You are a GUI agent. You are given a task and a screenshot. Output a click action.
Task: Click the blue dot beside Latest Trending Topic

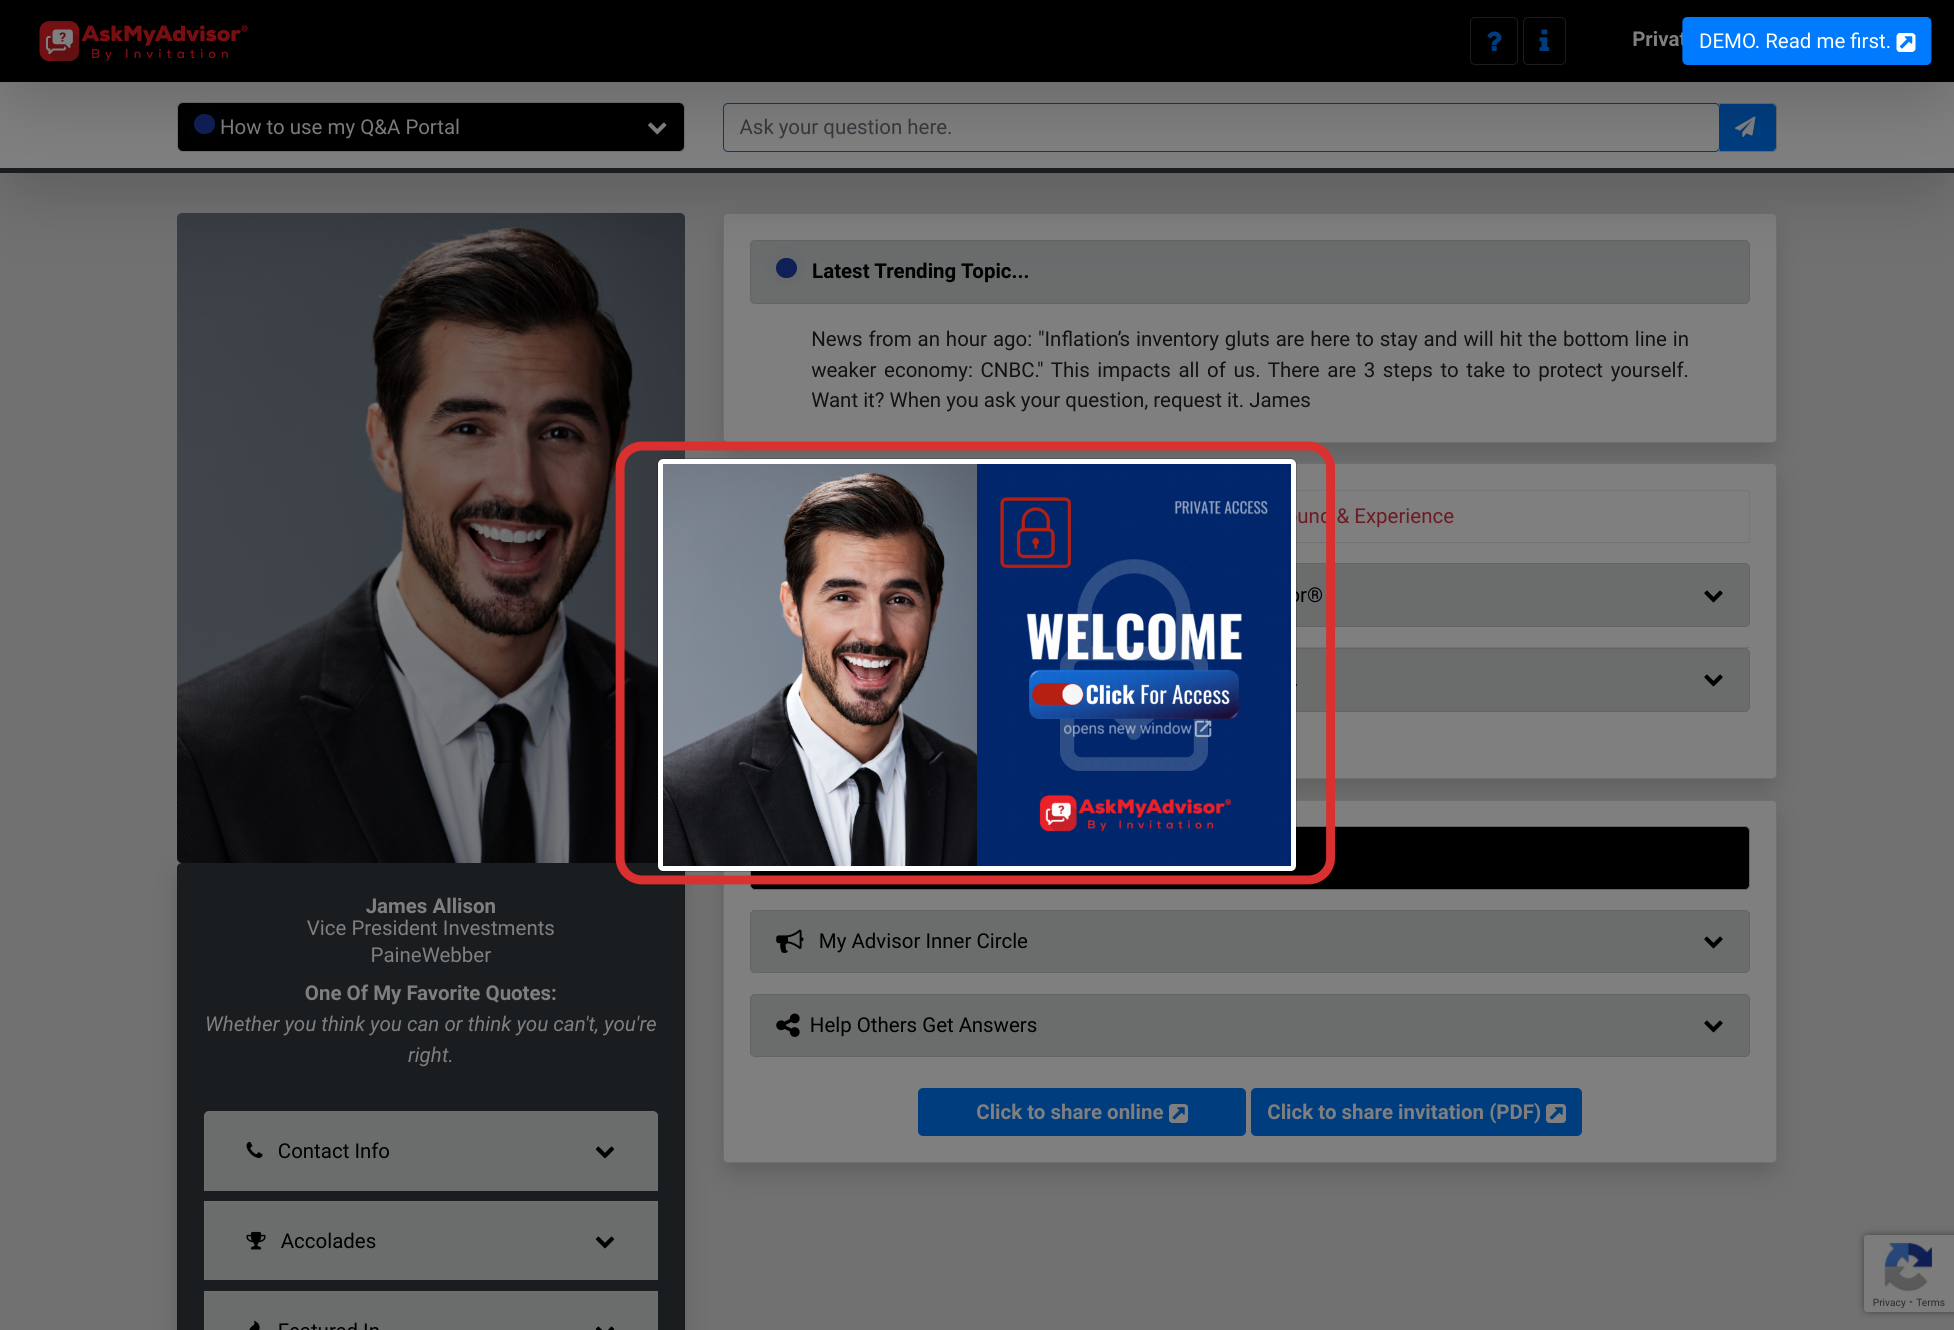tap(787, 268)
